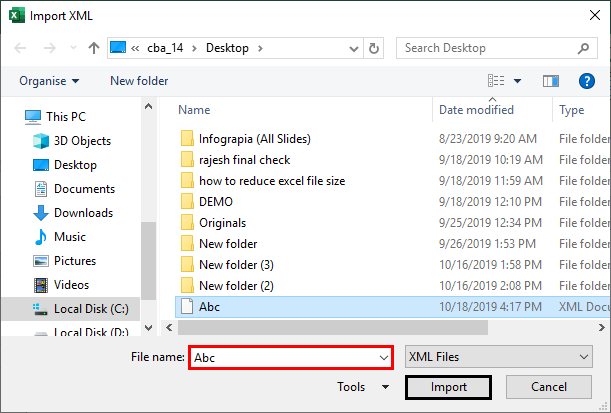611x413 pixels.
Task: Click horizontal scrollbar right arrow
Action: pos(602,328)
